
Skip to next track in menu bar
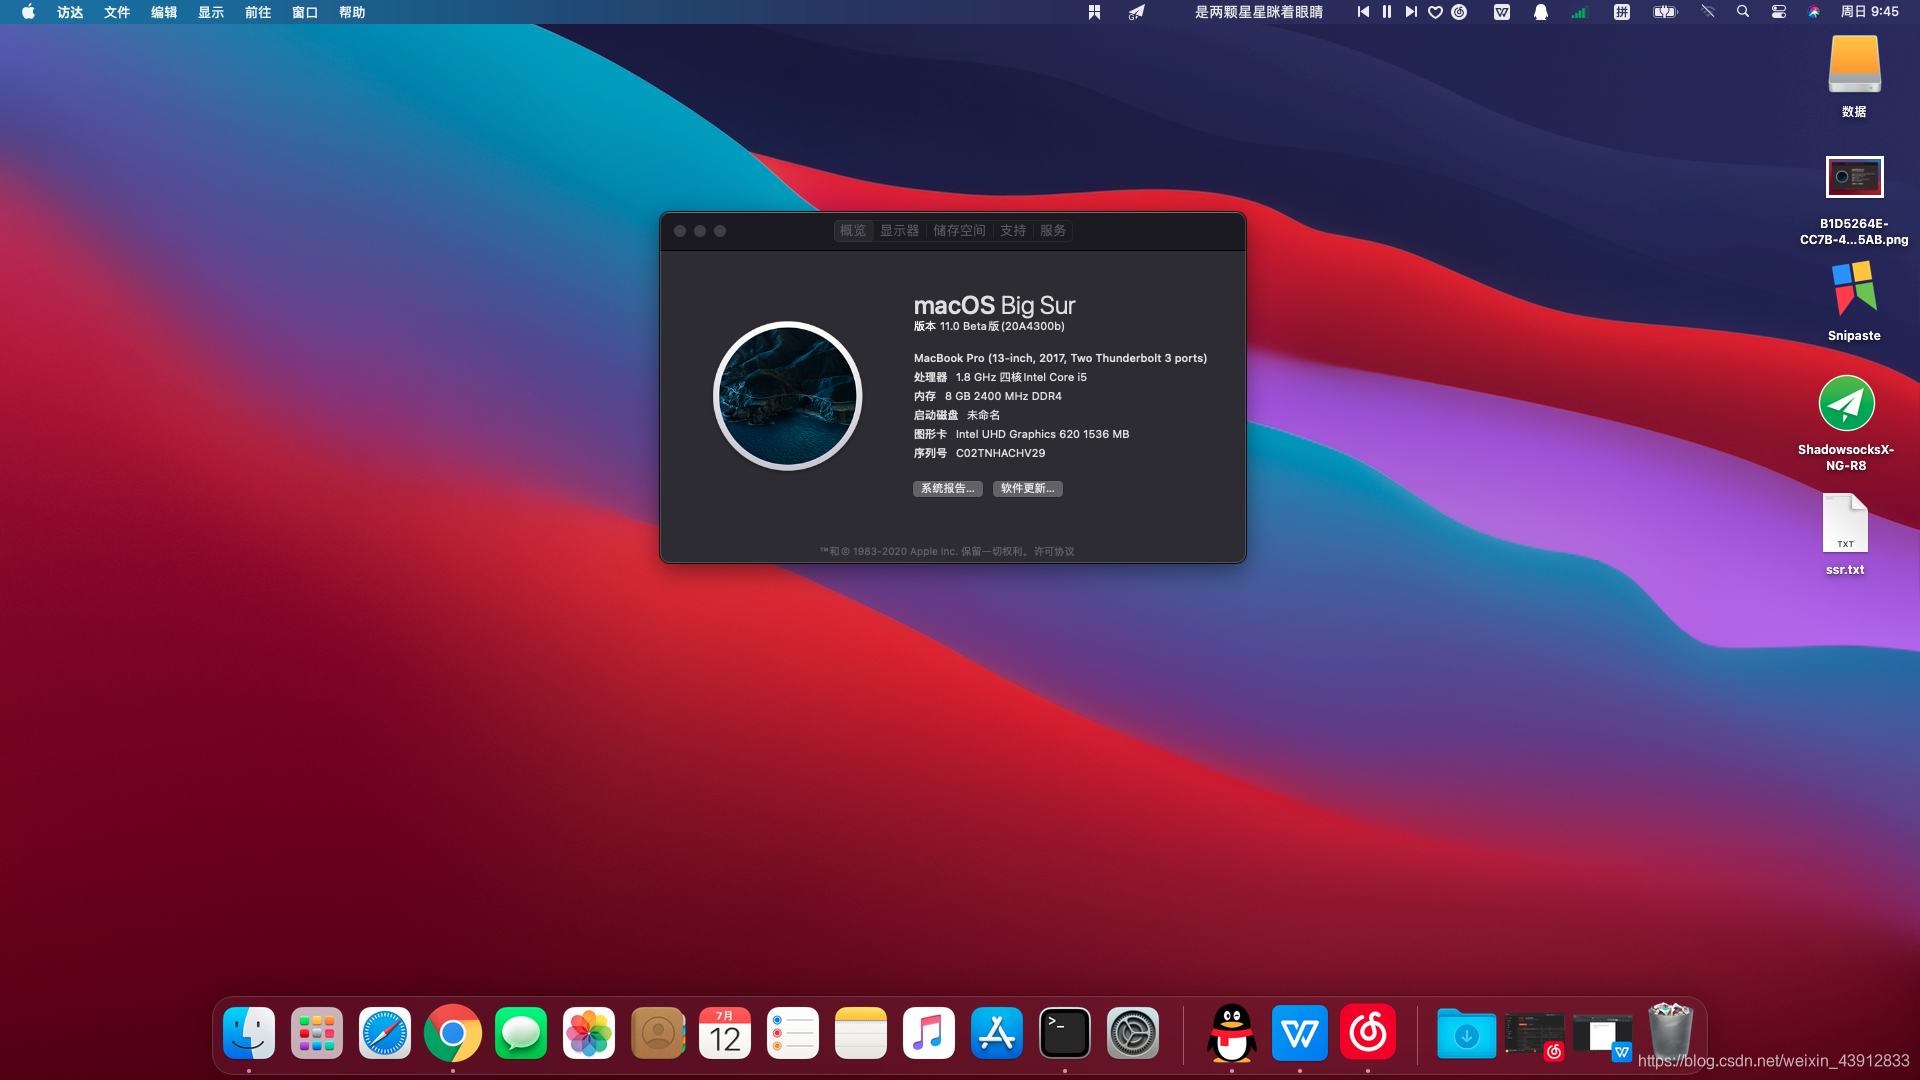coord(1411,12)
